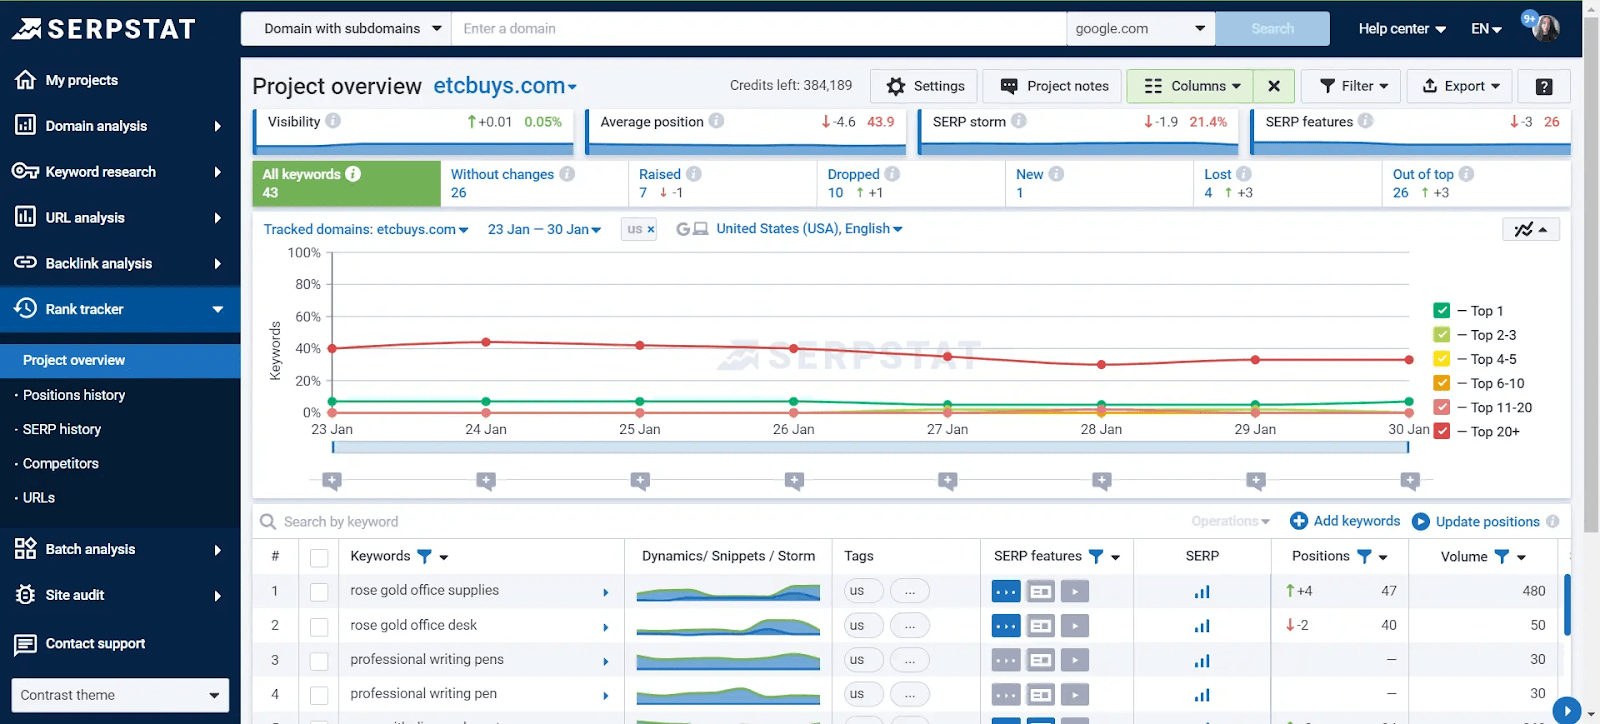Click the date range slider bar
1600x724 pixels.
[870, 447]
